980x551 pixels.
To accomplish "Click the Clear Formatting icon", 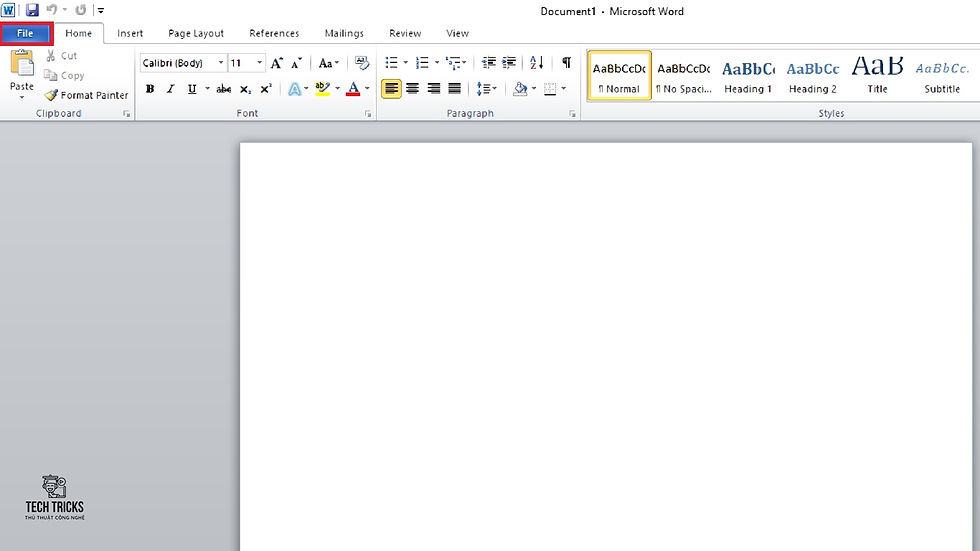I will pyautogui.click(x=362, y=63).
